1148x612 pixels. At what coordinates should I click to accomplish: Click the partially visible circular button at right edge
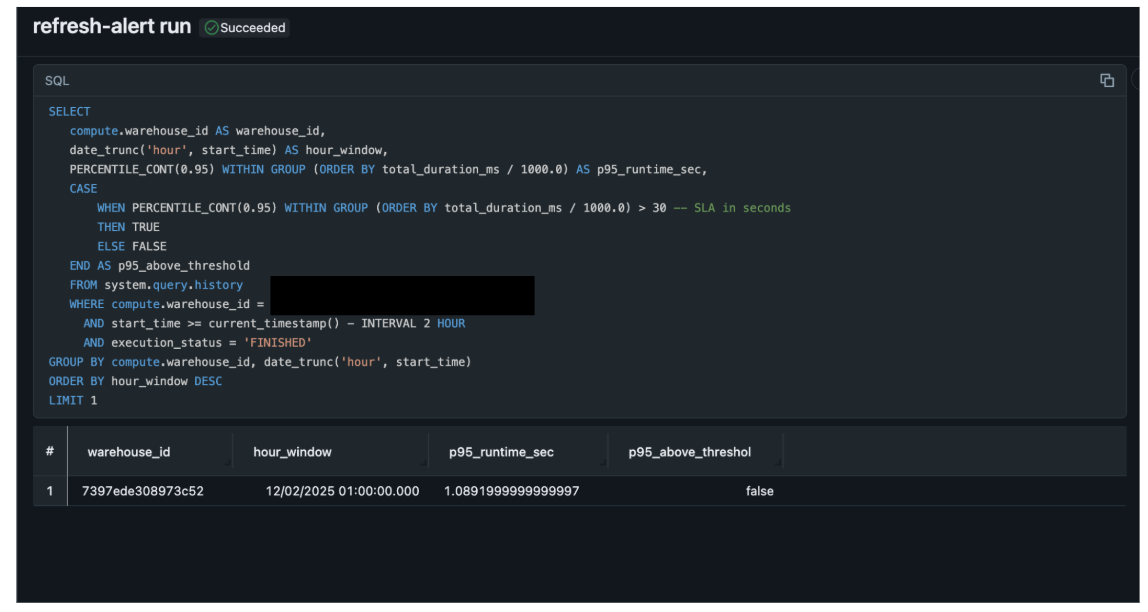point(1143,80)
